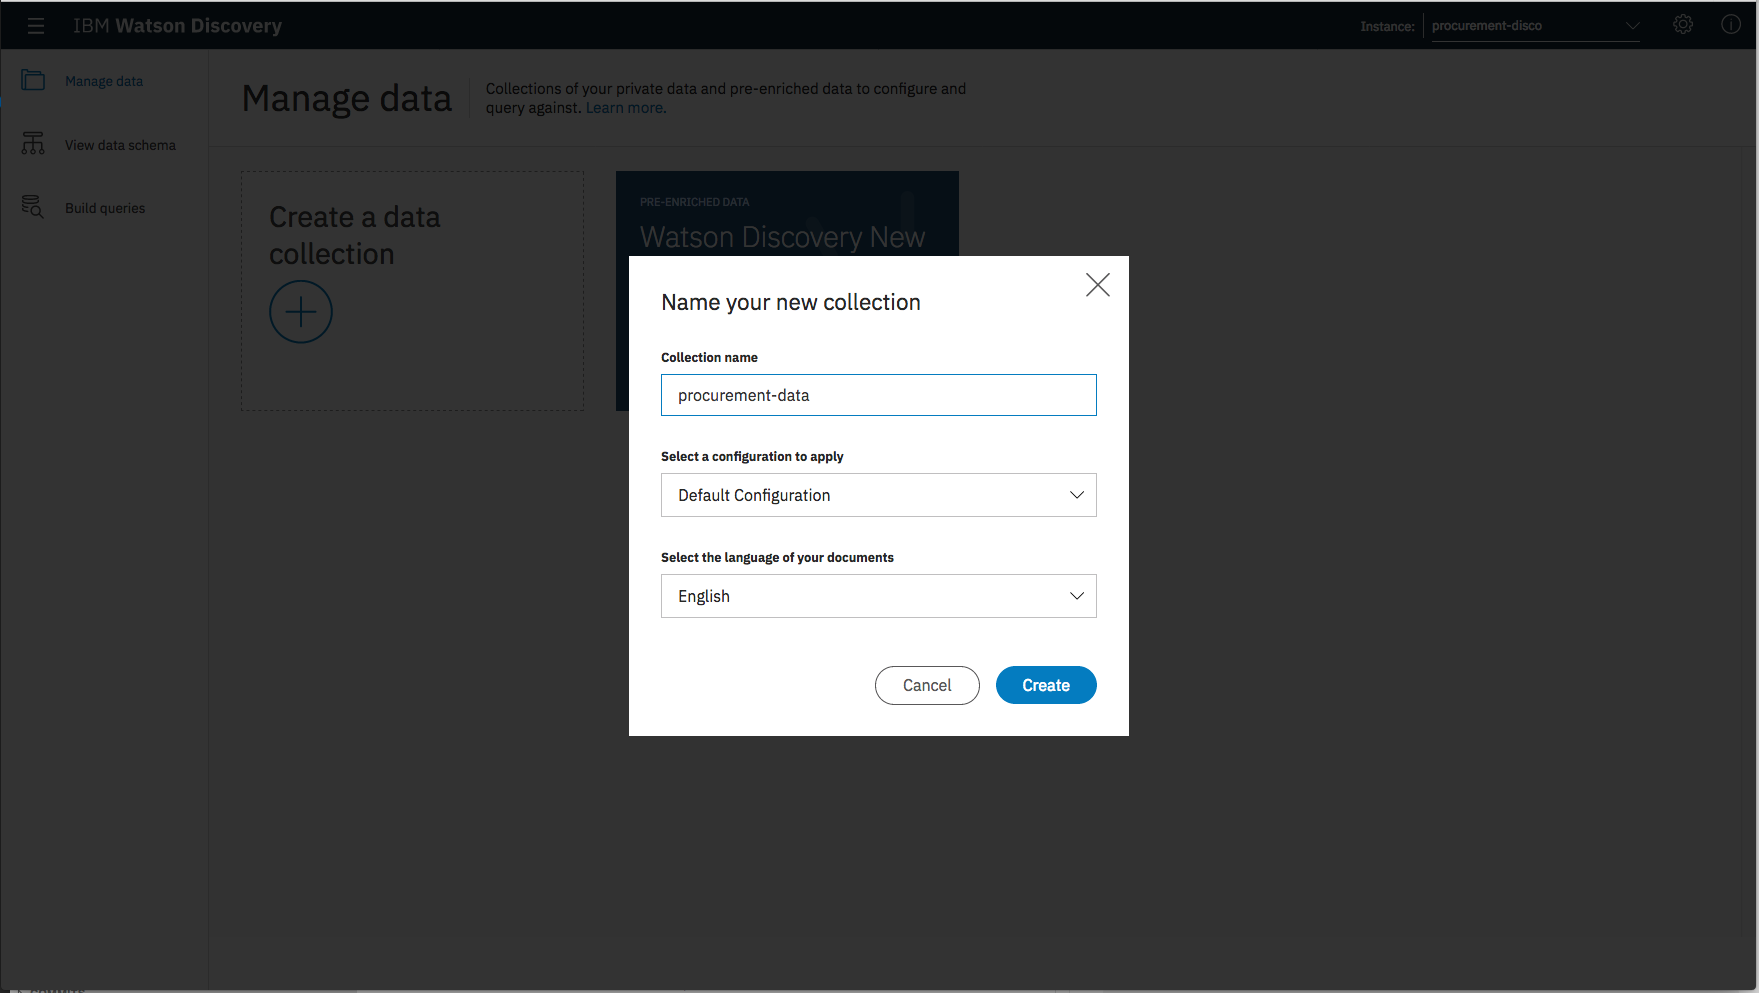Click the Select a configuration to apply label
The image size is (1759, 993).
tap(752, 456)
